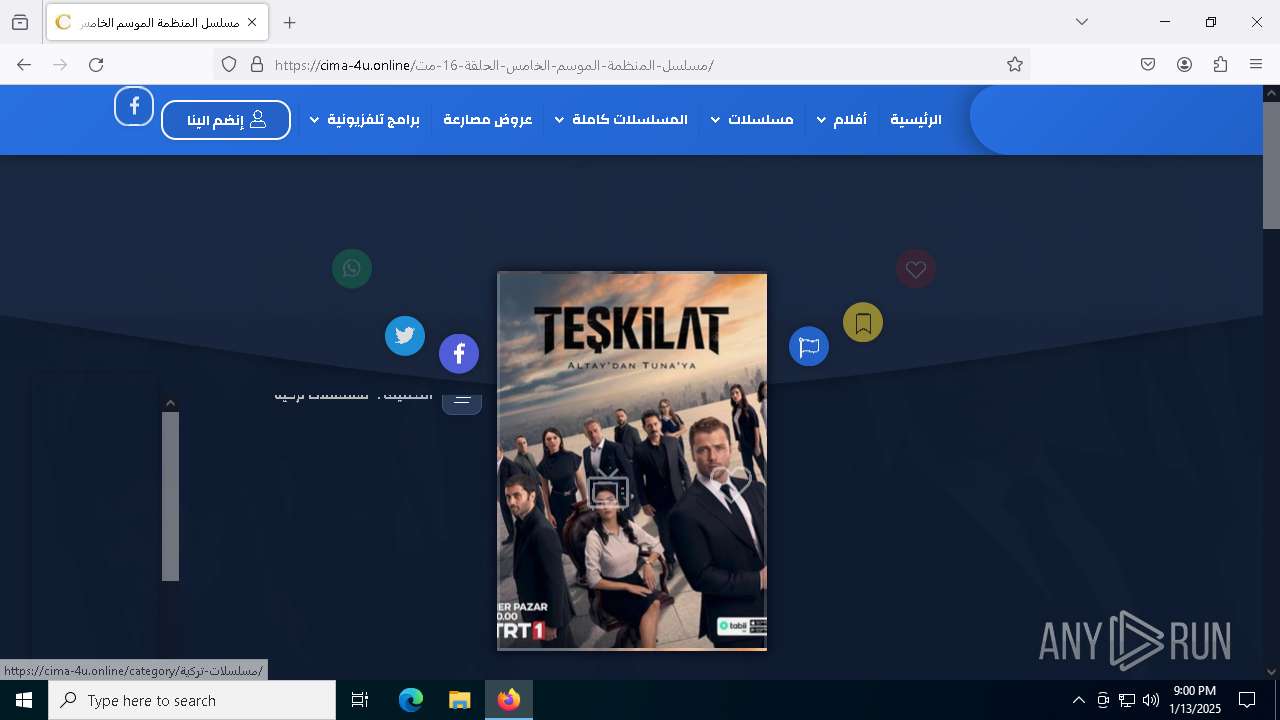1280x720 pixels.
Task: Reload the page with refresh icon
Action: (x=96, y=64)
